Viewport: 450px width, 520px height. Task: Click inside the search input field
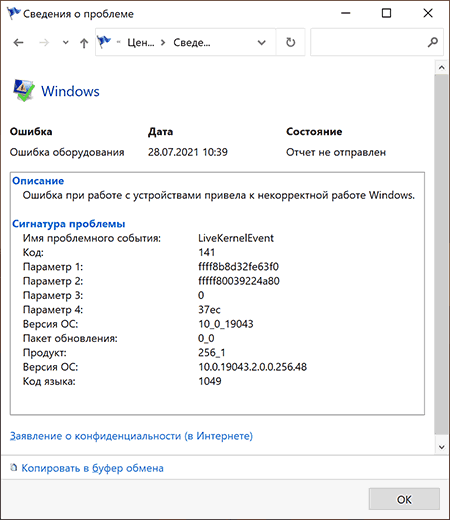tap(369, 42)
